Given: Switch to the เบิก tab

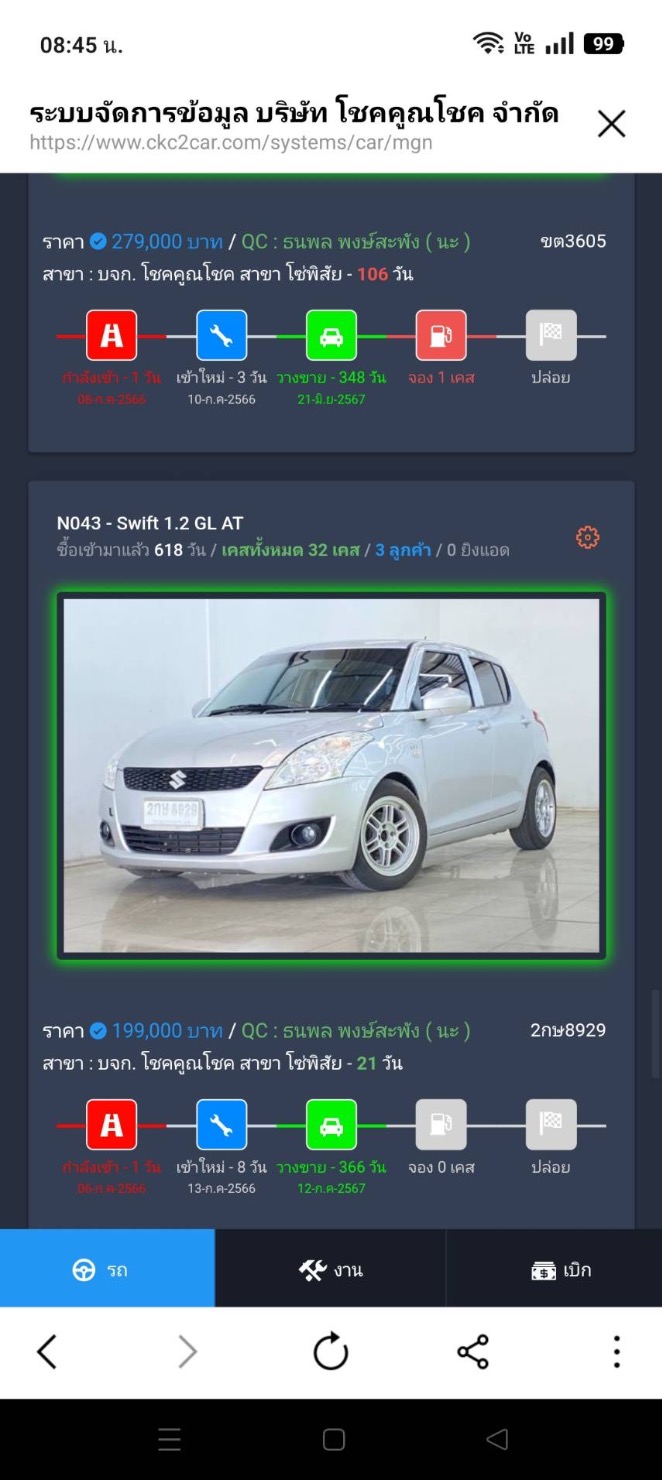Looking at the screenshot, I should 554,1269.
